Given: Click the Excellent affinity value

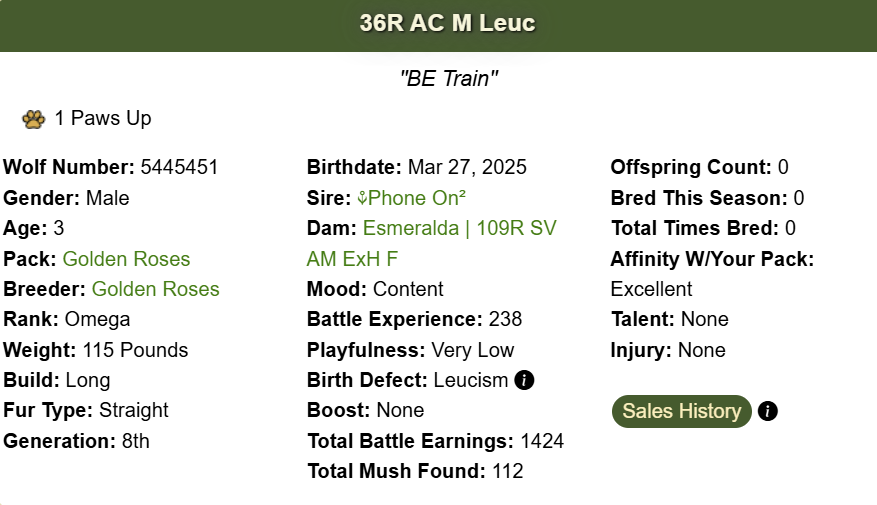Looking at the screenshot, I should coord(651,289).
